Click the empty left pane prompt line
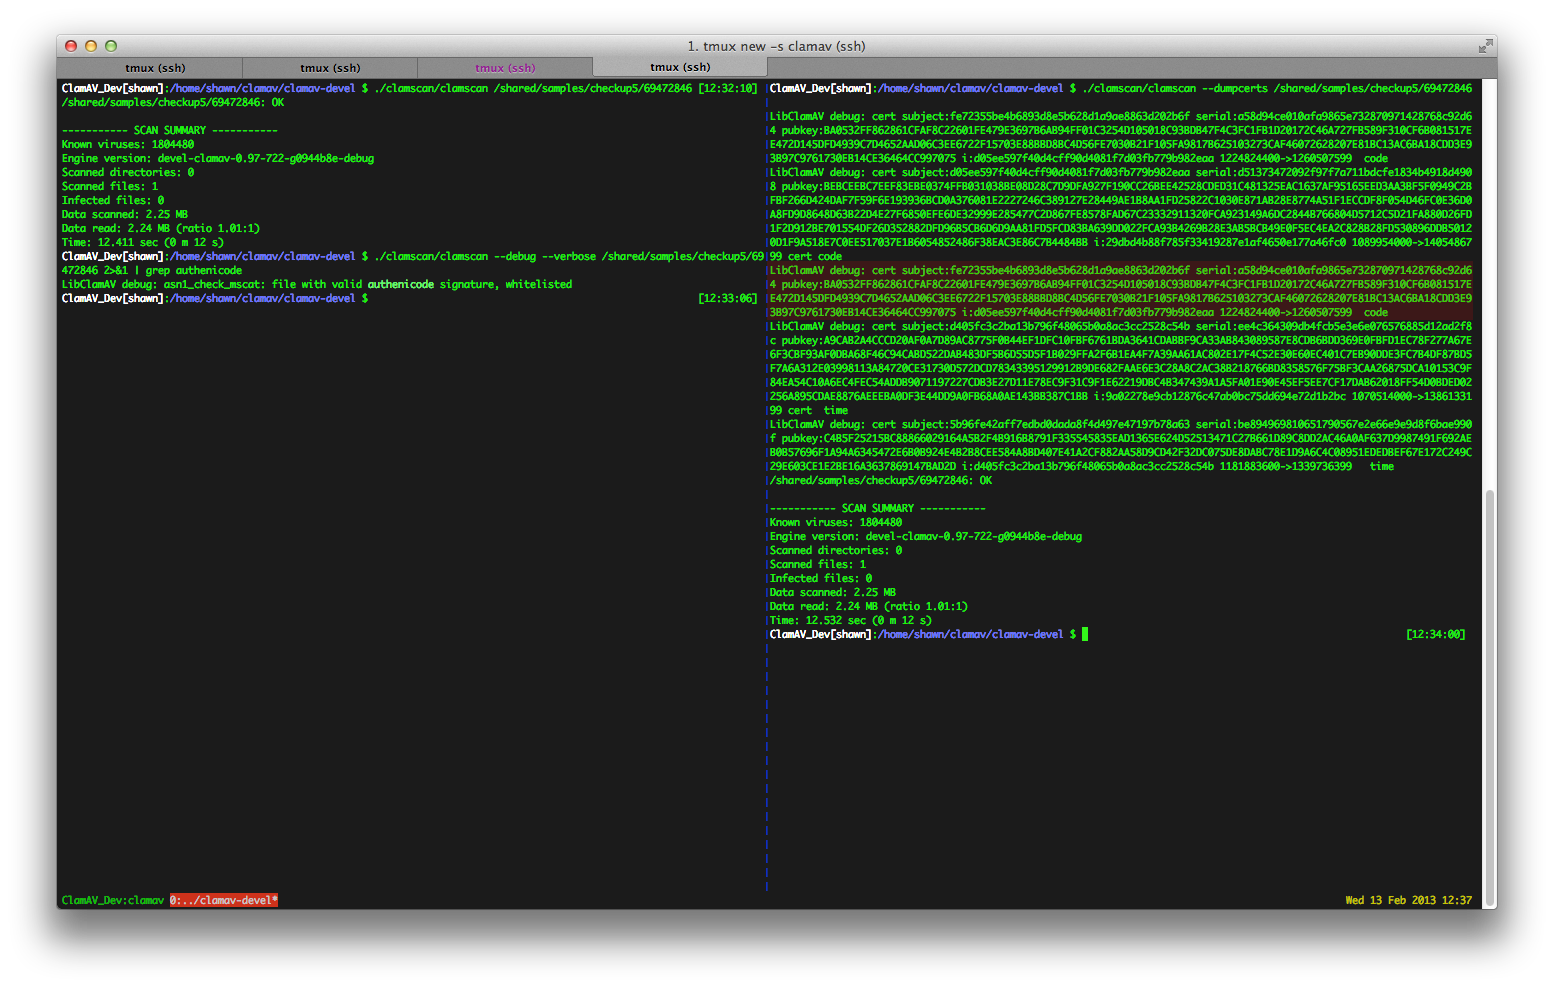Screen dimensions: 1554x988 pos(410,298)
